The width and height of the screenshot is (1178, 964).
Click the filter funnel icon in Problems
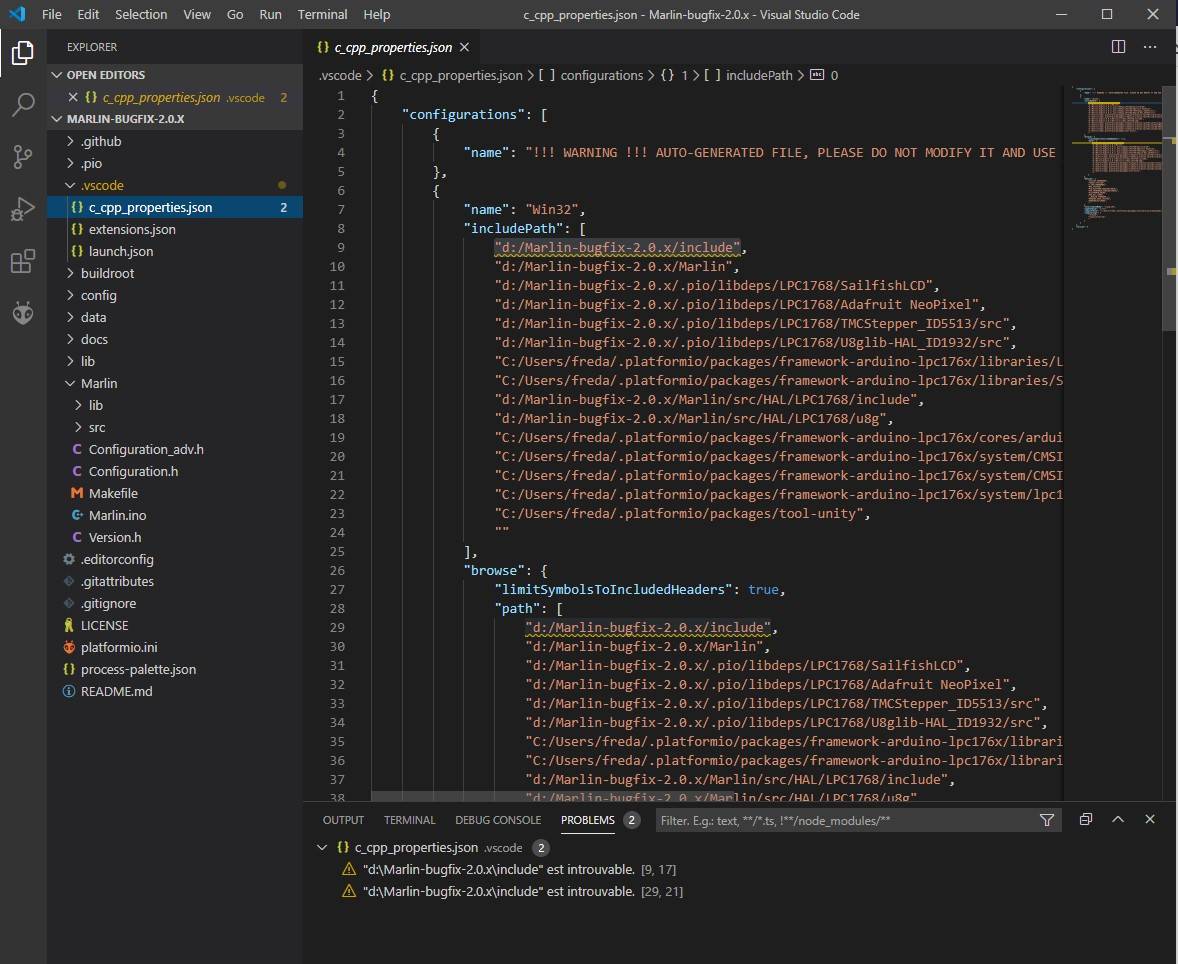(x=1046, y=820)
